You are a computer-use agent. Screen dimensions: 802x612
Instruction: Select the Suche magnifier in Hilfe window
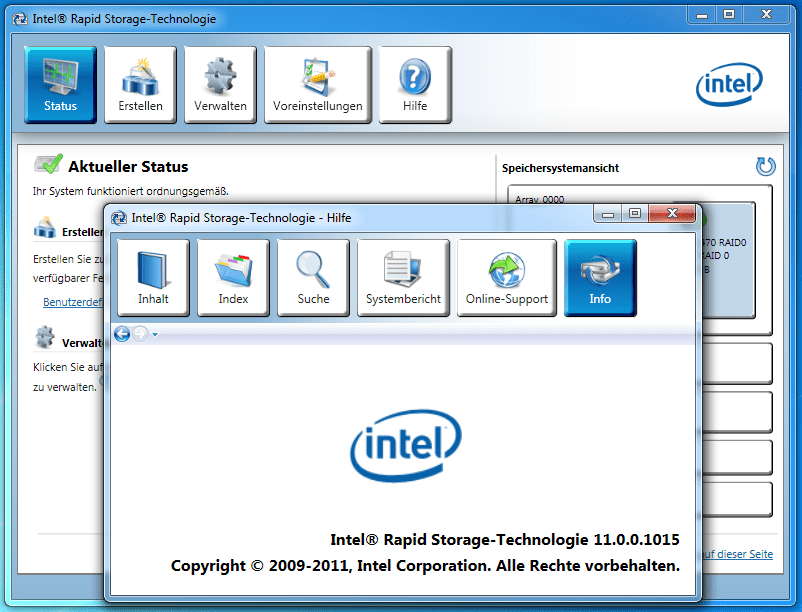(313, 278)
